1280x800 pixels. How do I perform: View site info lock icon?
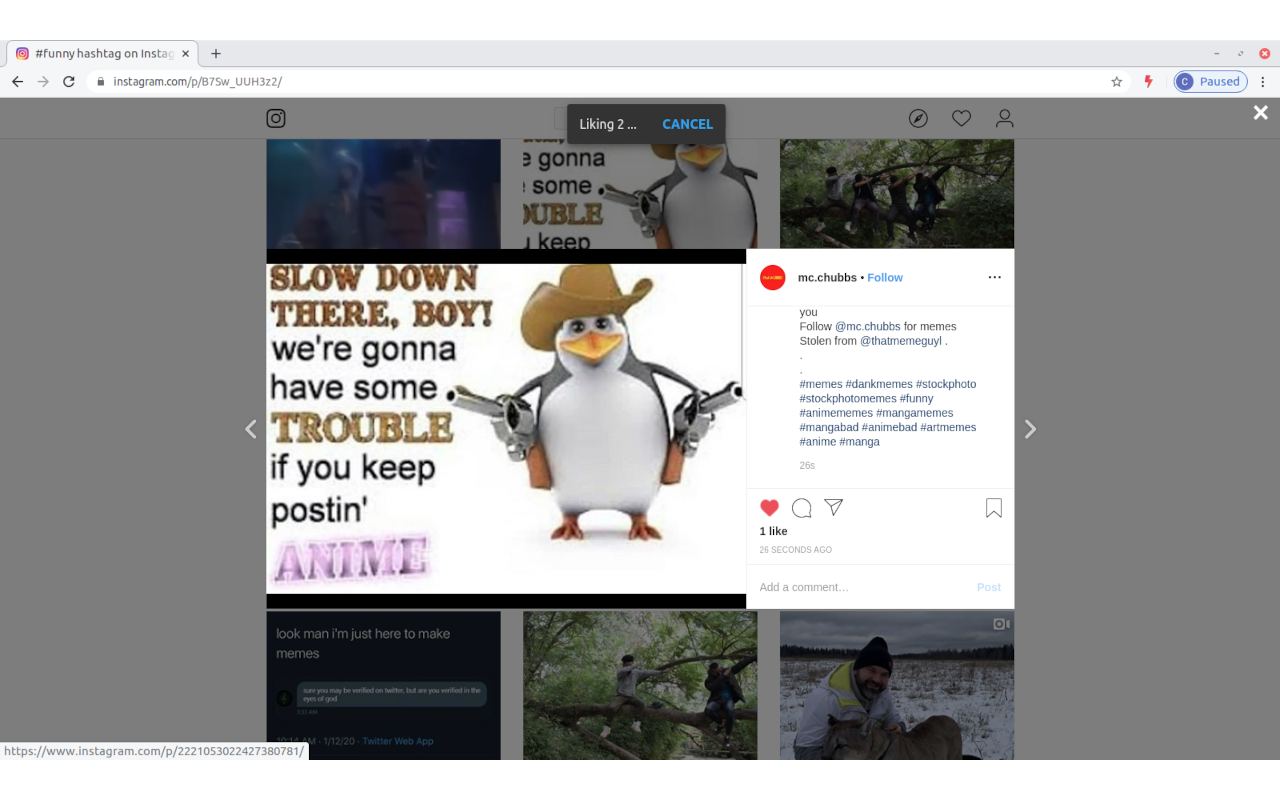[100, 82]
